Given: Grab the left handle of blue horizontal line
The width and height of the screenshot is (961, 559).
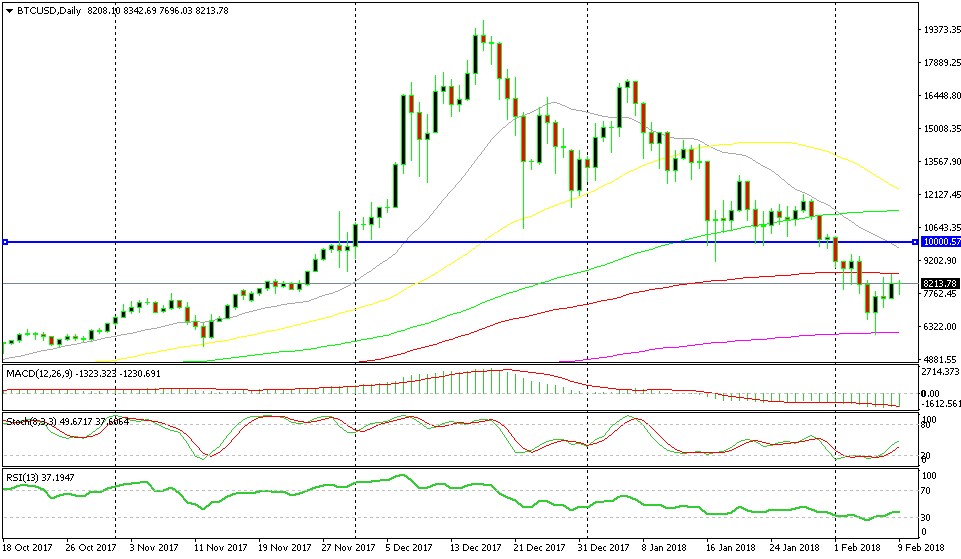Looking at the screenshot, I should (5, 242).
